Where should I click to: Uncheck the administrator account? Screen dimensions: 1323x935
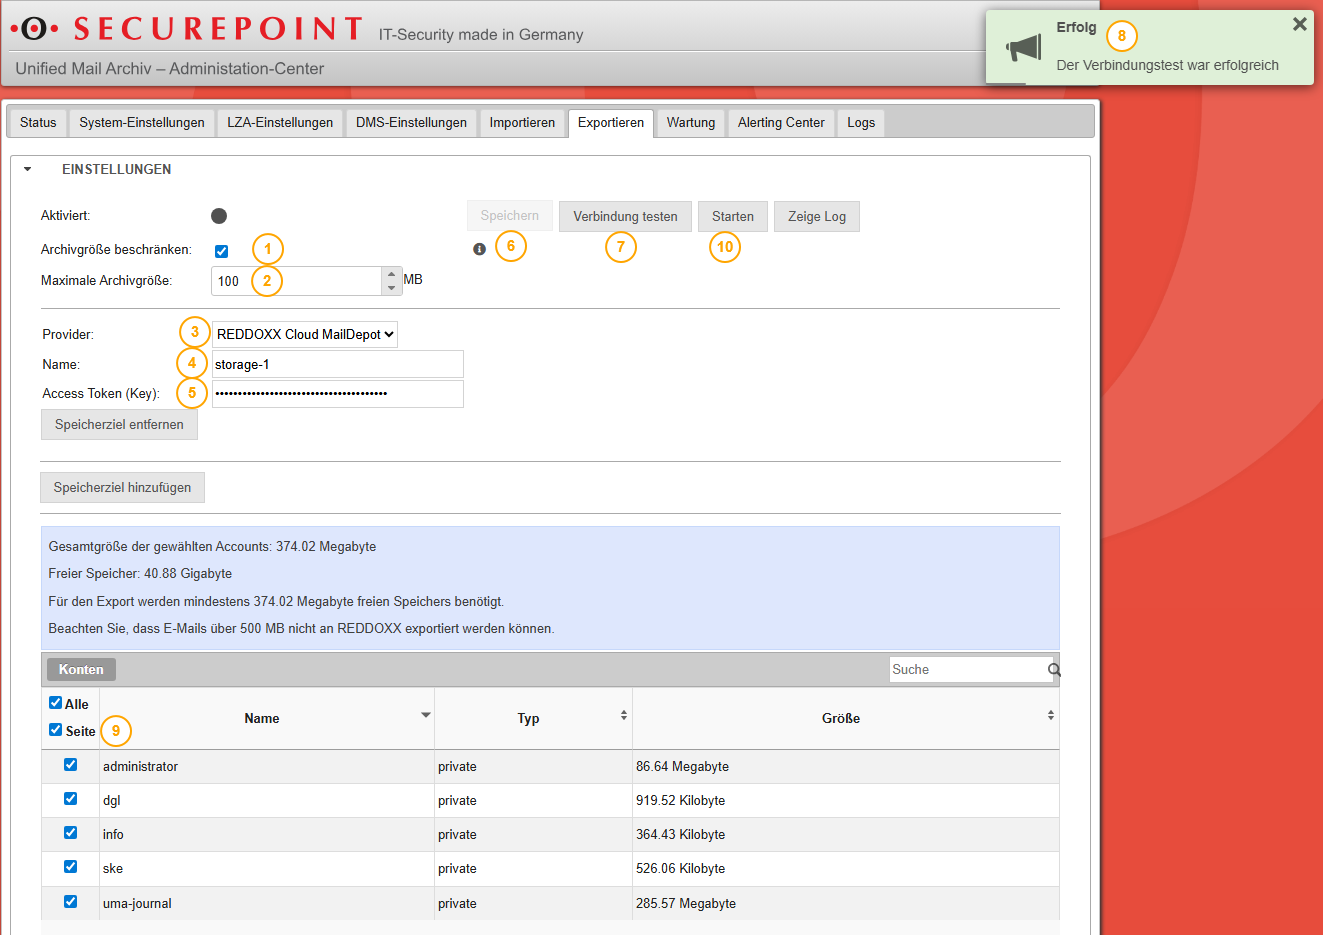pyautogui.click(x=70, y=765)
